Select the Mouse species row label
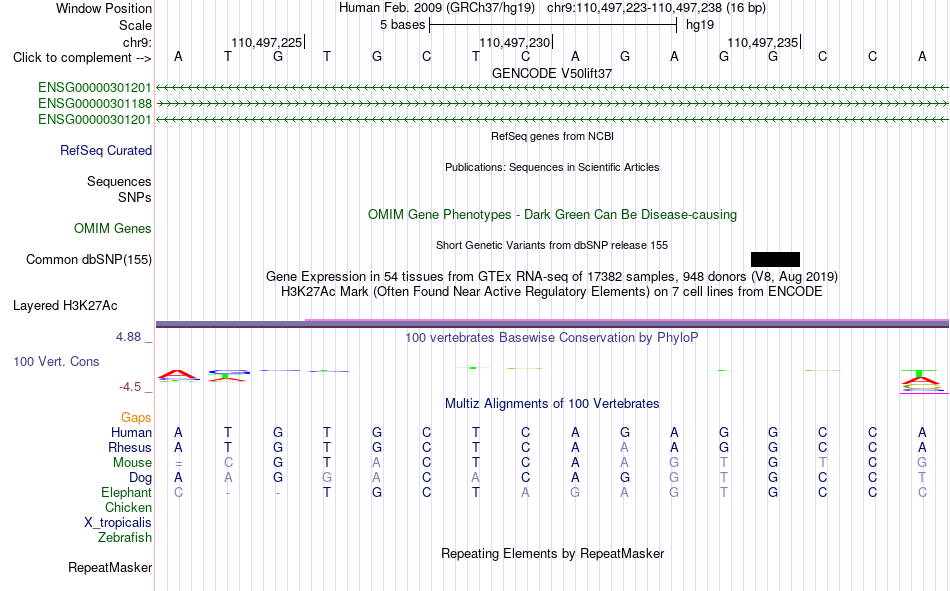Screen dimensions: 950x591 133,462
